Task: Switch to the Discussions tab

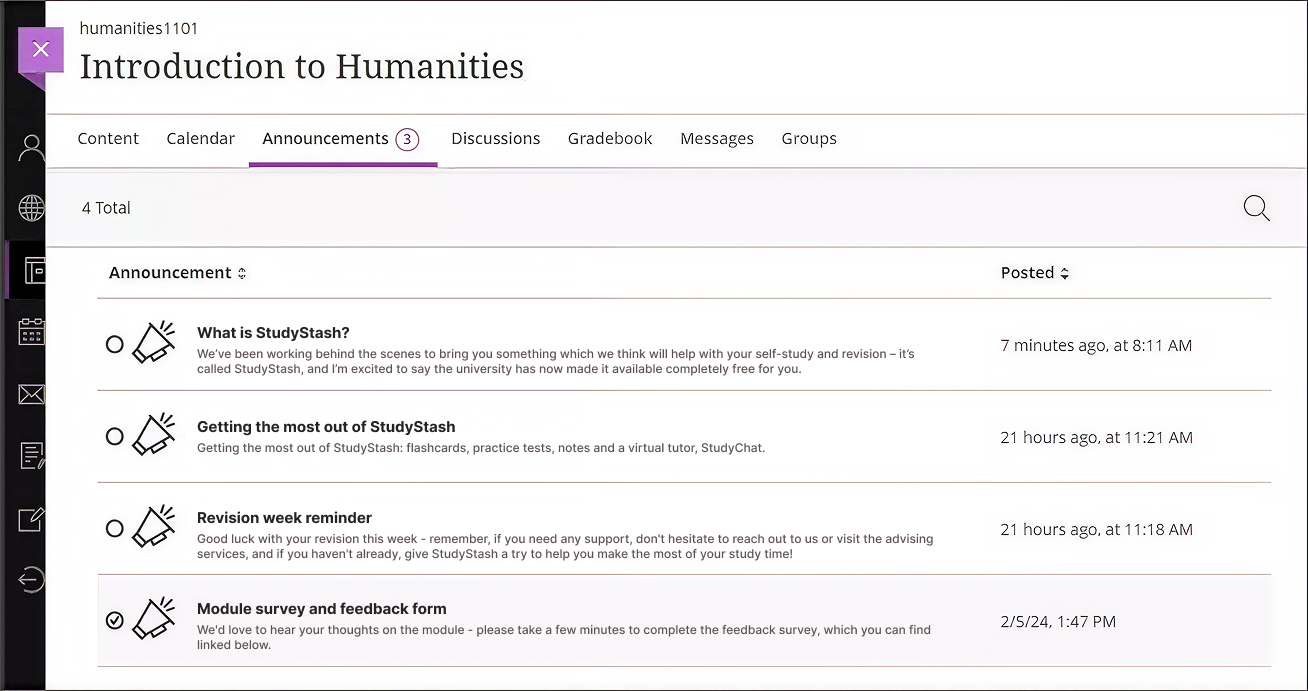Action: point(496,139)
